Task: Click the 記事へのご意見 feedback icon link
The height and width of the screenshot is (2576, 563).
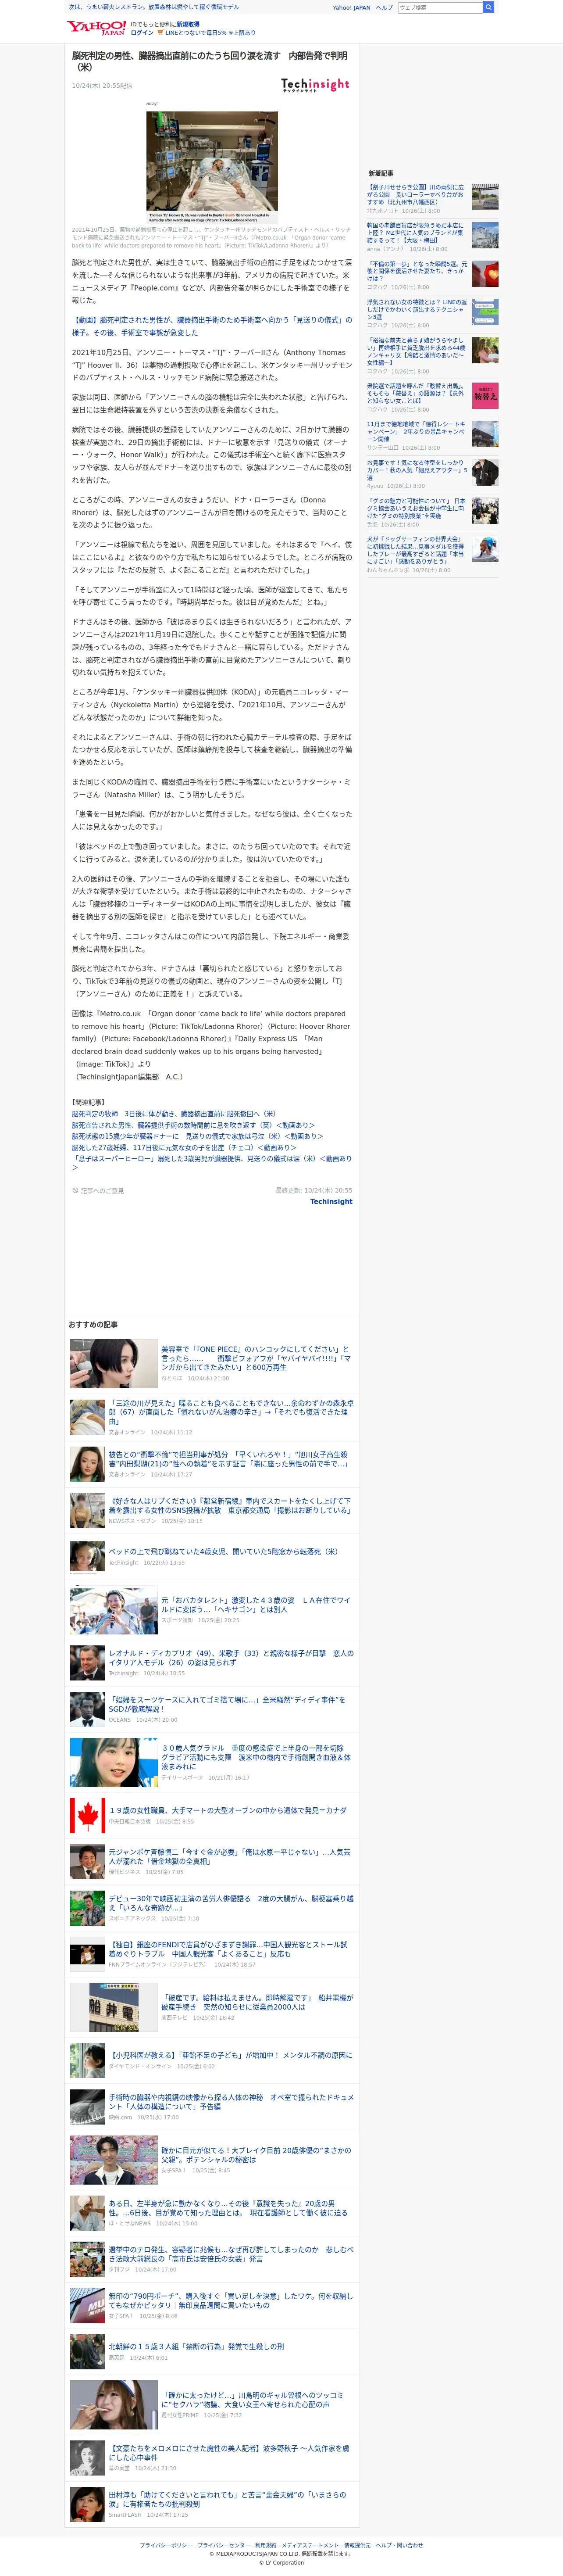Action: pos(98,1190)
